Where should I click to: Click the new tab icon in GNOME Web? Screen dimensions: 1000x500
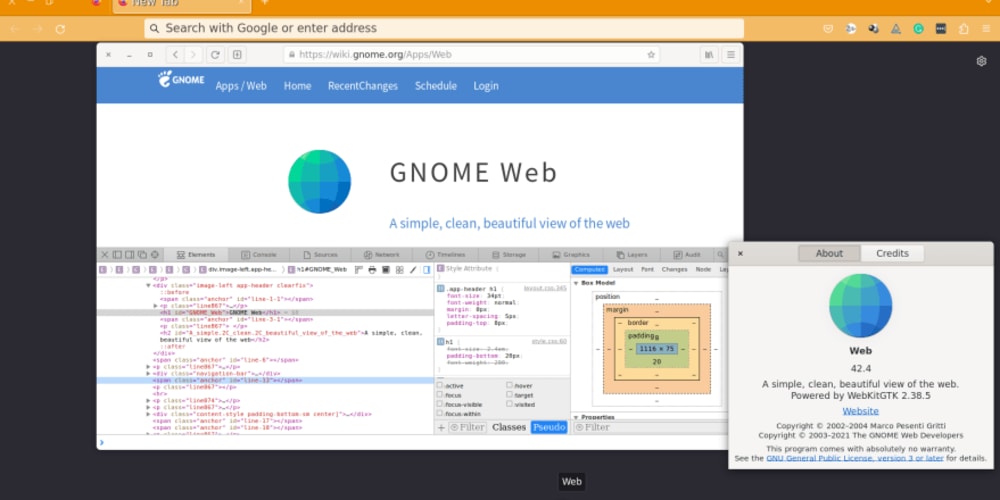click(238, 55)
